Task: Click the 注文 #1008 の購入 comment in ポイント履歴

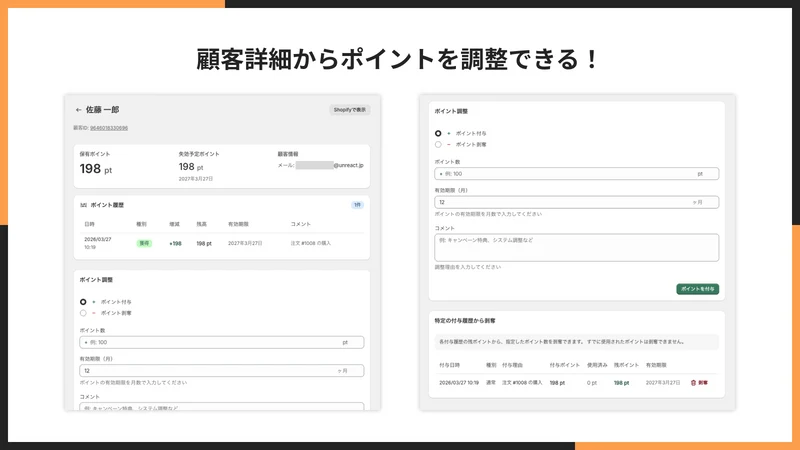Action: click(x=311, y=243)
